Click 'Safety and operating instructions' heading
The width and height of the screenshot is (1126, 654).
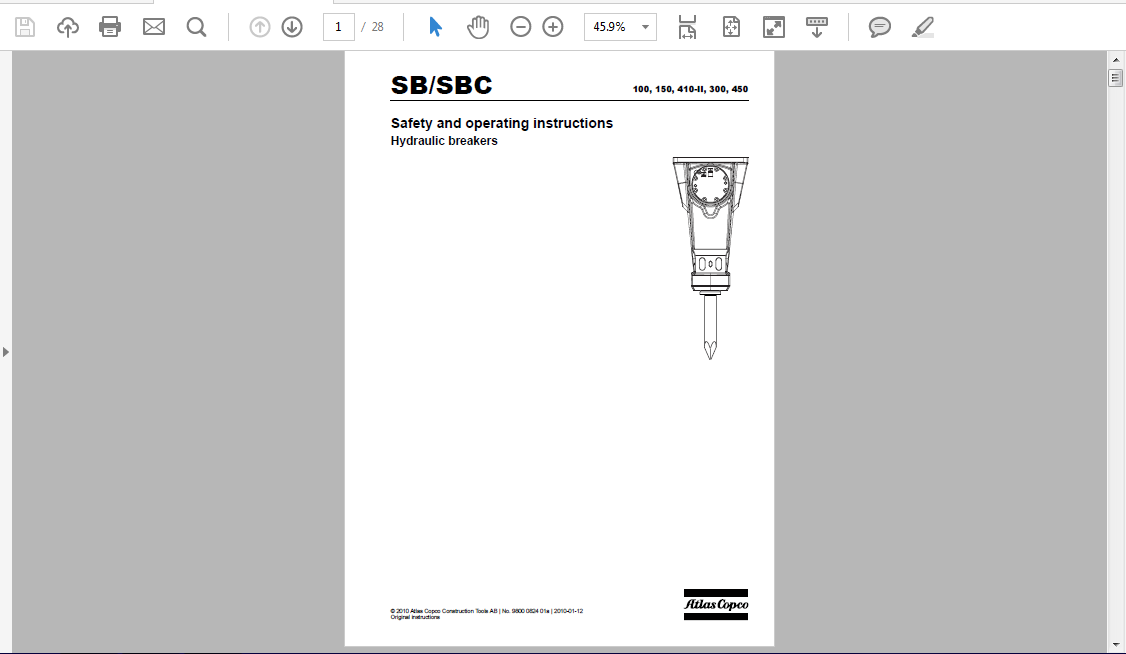(x=501, y=123)
